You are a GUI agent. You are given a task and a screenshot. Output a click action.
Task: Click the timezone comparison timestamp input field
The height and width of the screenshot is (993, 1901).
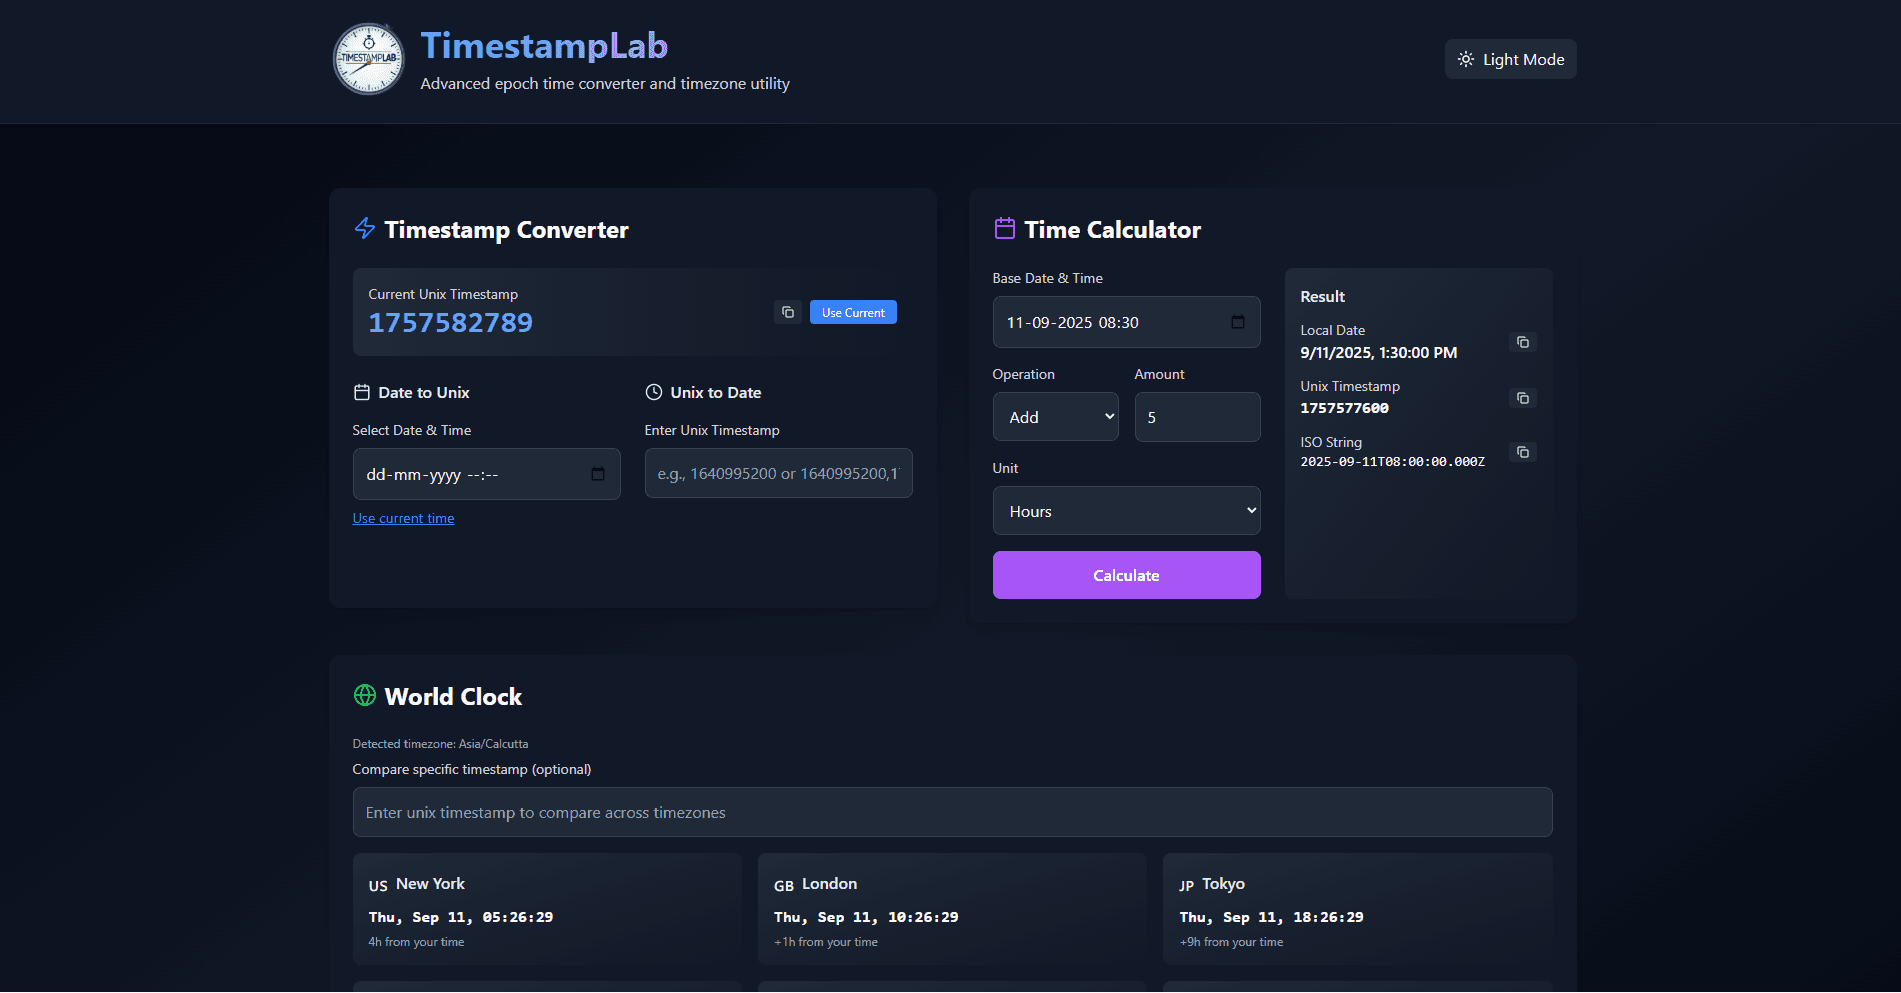click(x=951, y=812)
